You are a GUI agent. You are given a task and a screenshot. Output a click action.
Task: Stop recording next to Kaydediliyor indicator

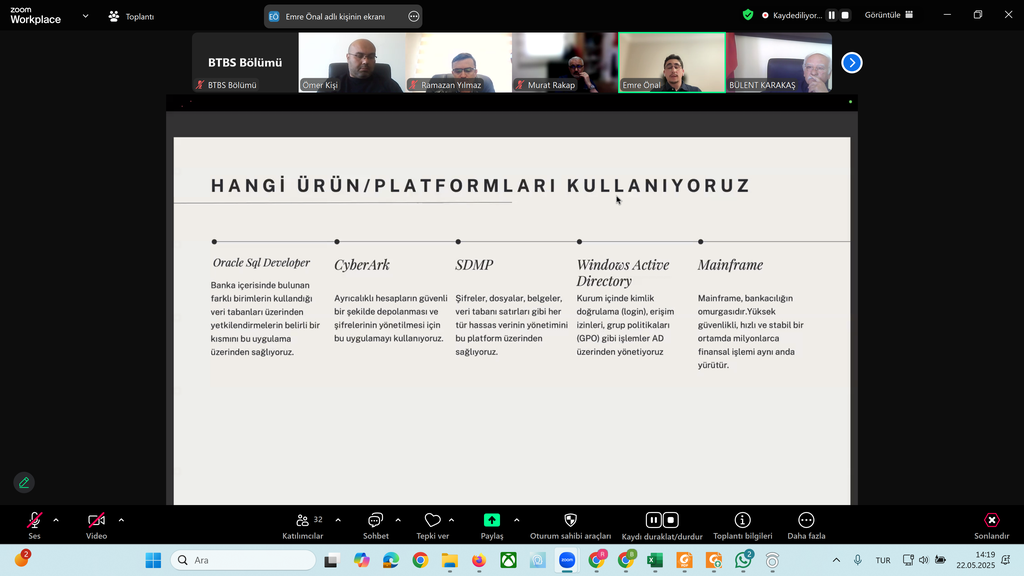pos(845,15)
